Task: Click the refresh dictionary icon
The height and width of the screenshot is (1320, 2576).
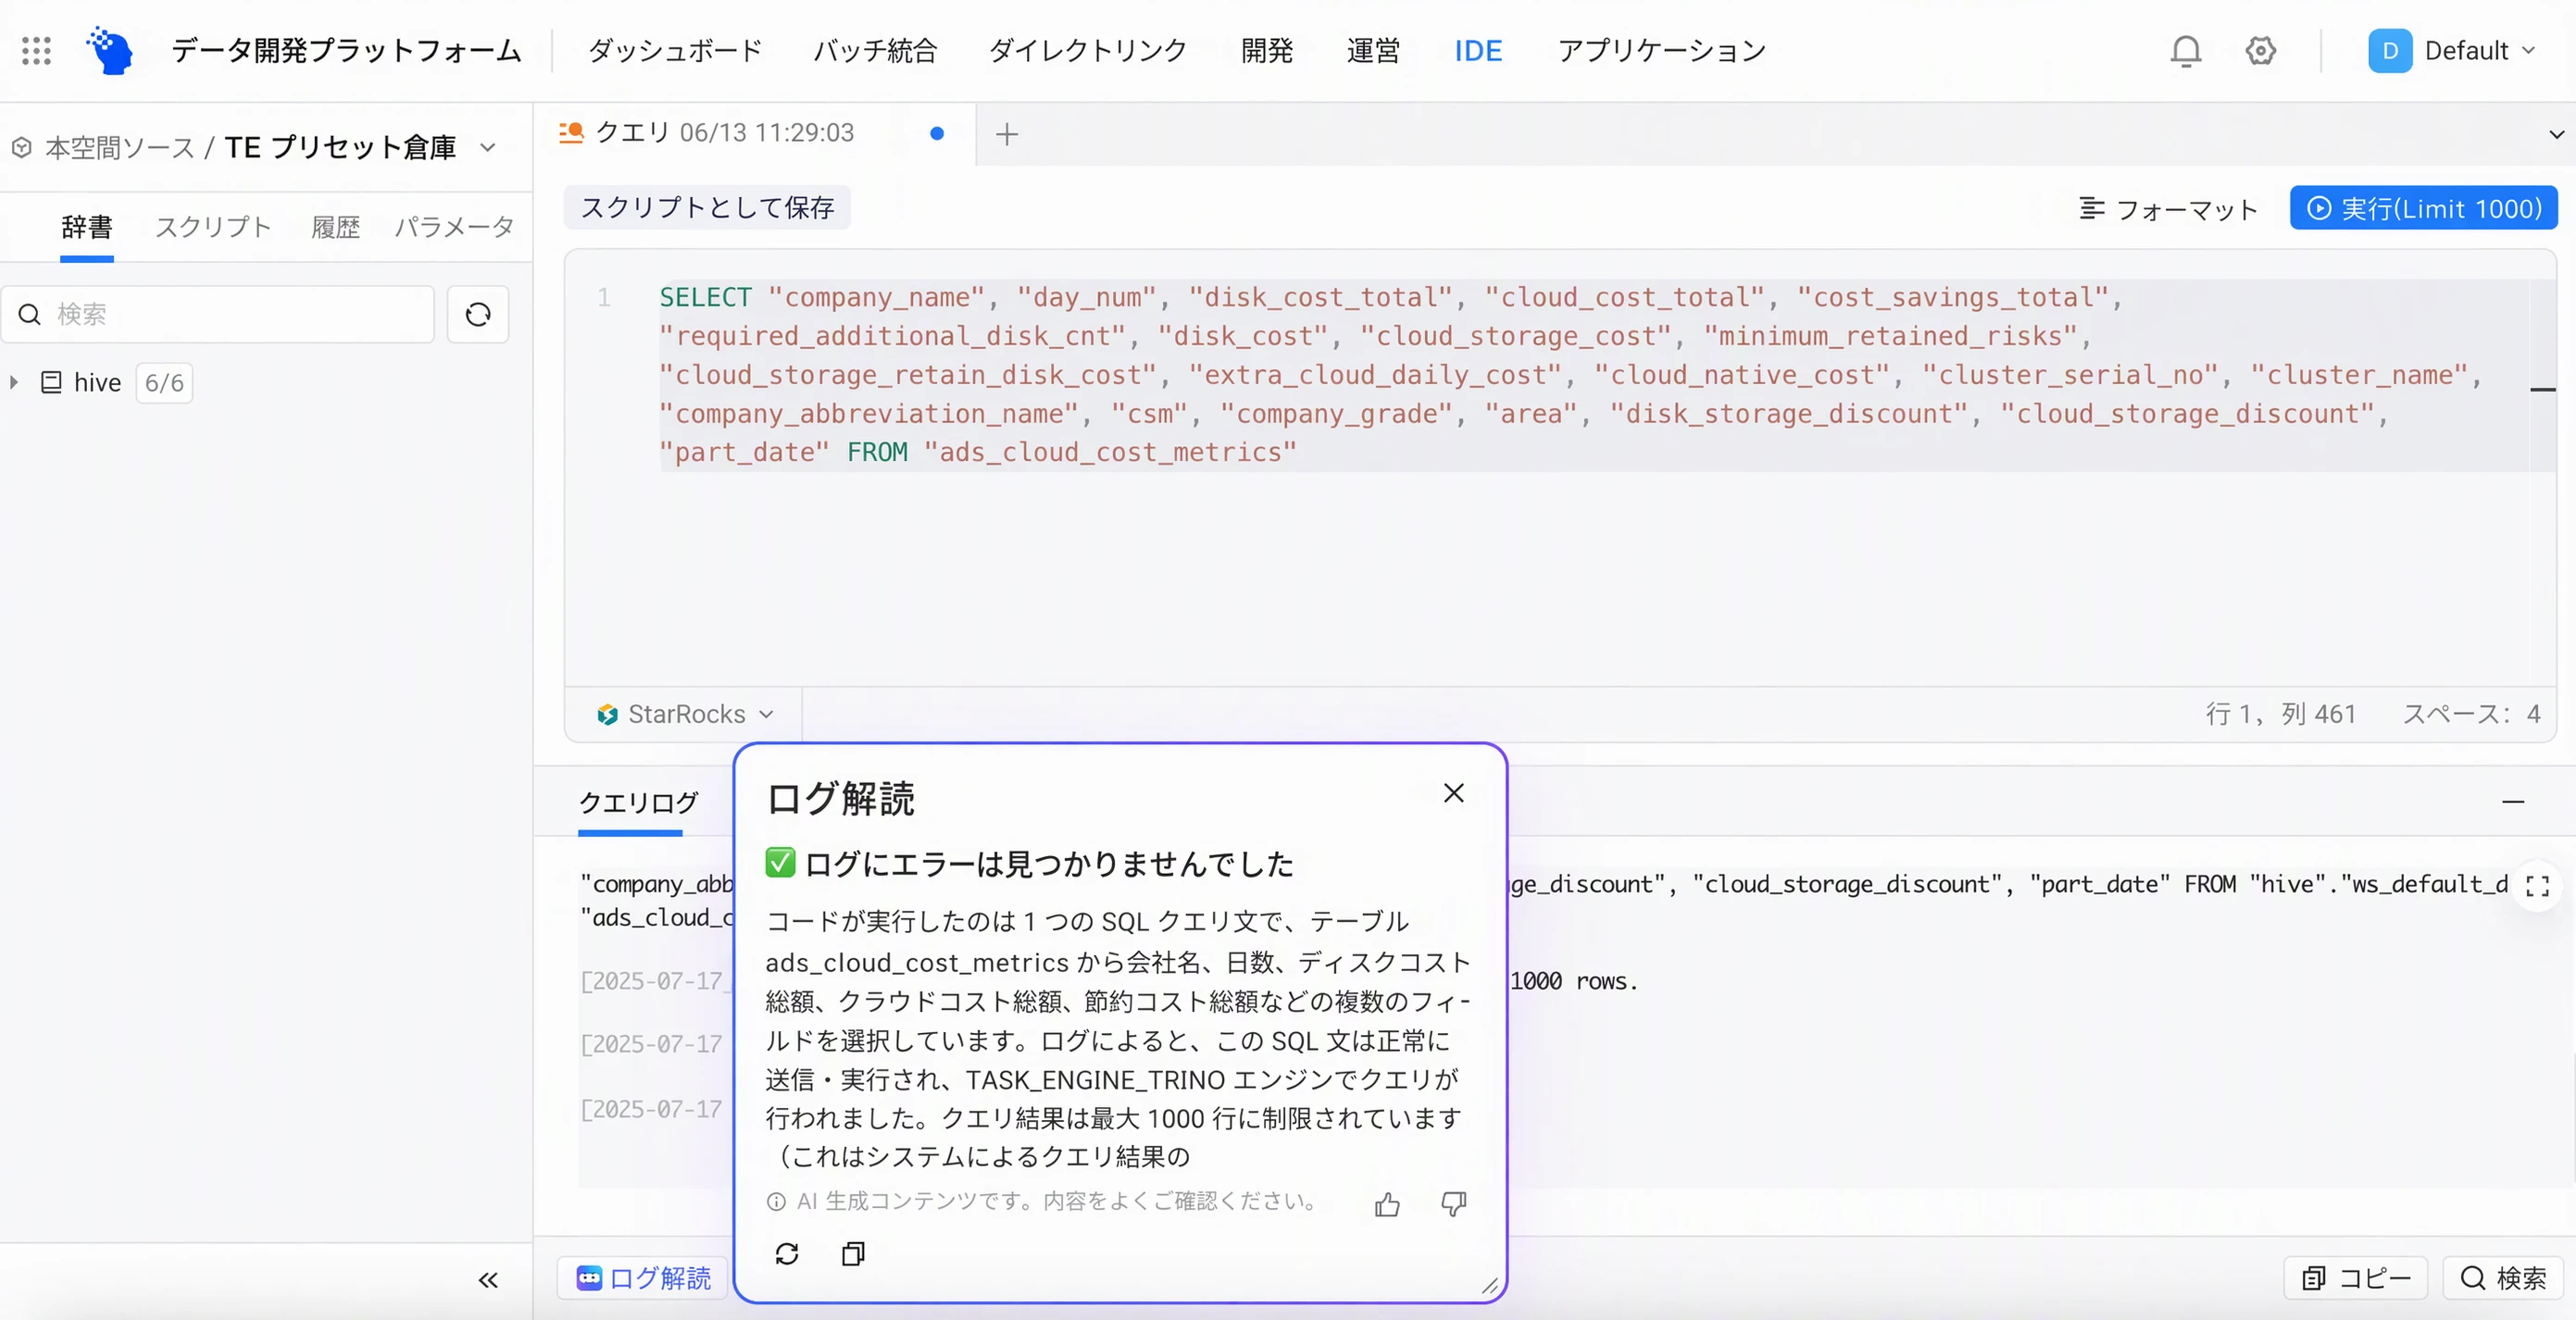Action: click(x=478, y=314)
